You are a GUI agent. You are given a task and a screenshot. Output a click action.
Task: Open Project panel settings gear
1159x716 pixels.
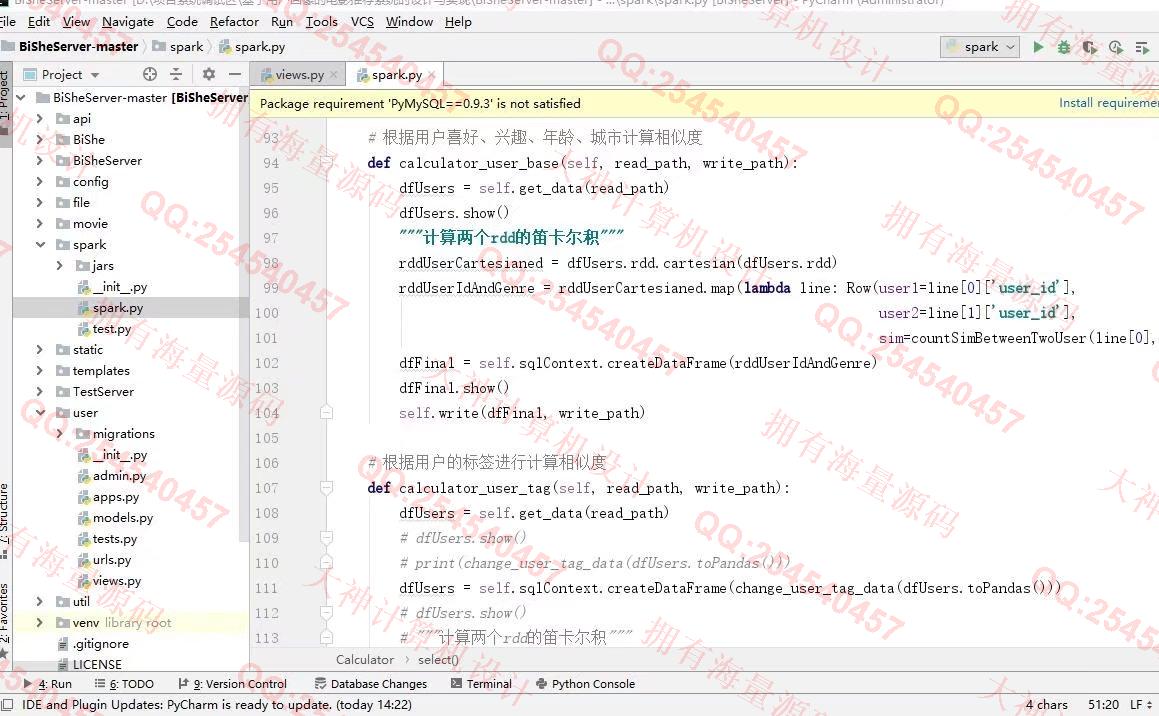click(209, 74)
